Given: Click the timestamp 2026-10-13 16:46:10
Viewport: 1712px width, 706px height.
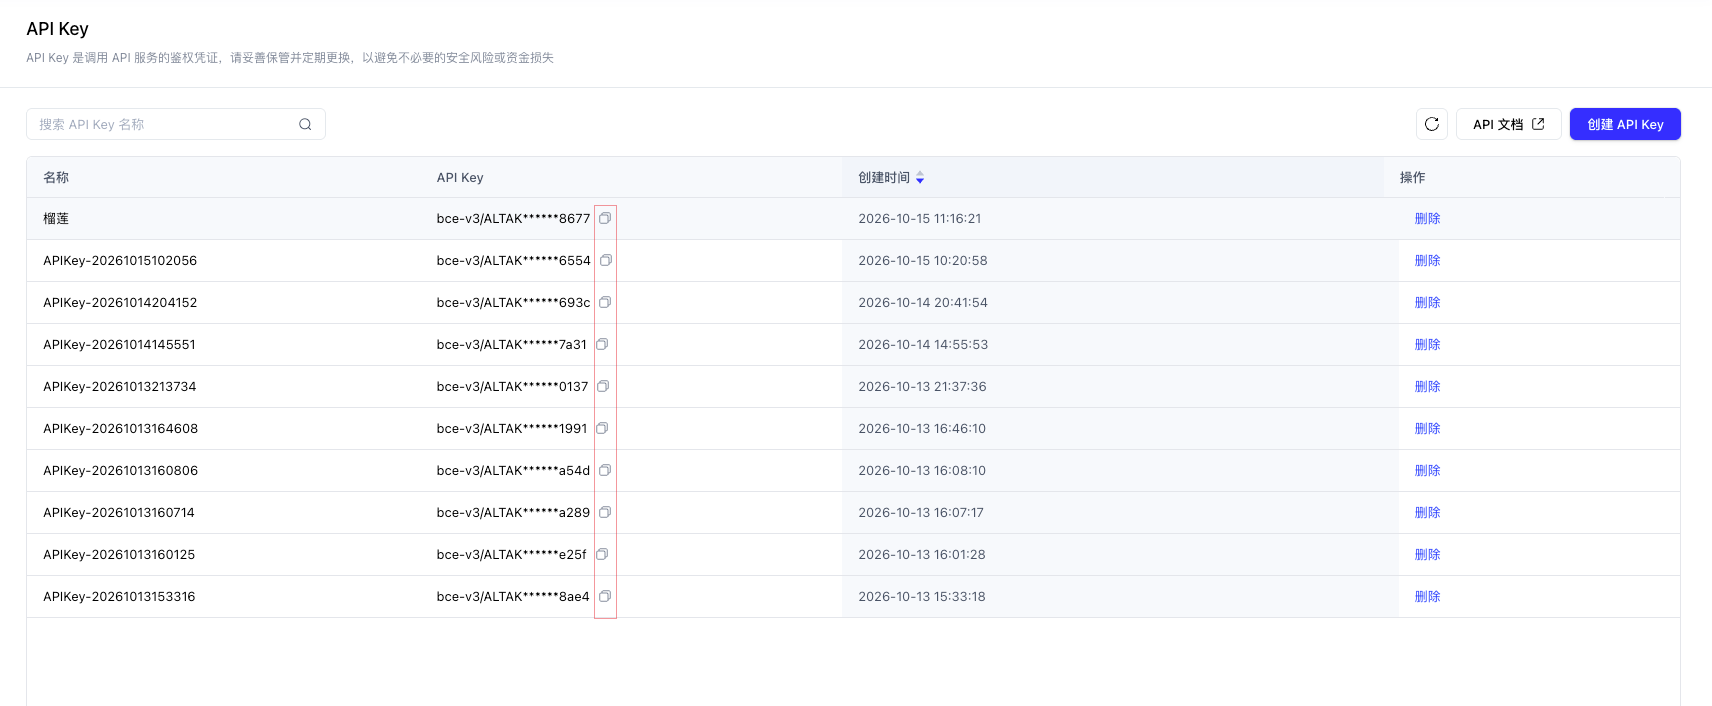Looking at the screenshot, I should pos(922,429).
